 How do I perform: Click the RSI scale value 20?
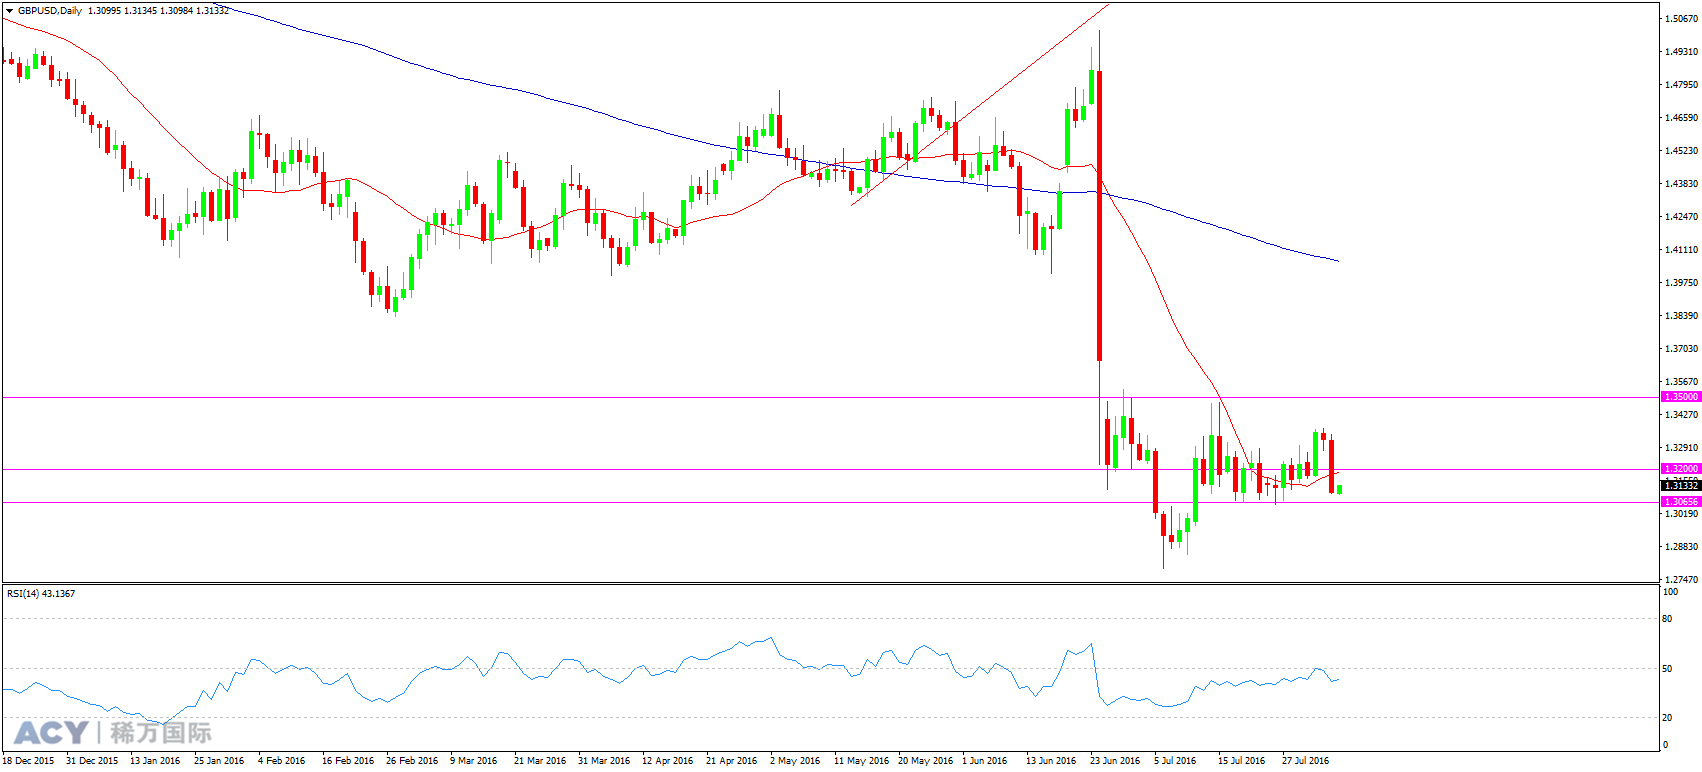coord(1667,717)
